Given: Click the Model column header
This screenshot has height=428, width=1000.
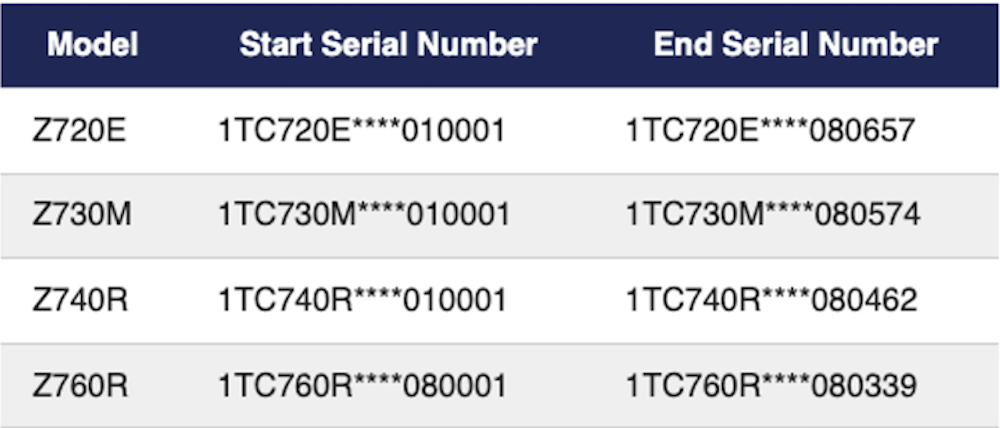Looking at the screenshot, I should tap(92, 44).
